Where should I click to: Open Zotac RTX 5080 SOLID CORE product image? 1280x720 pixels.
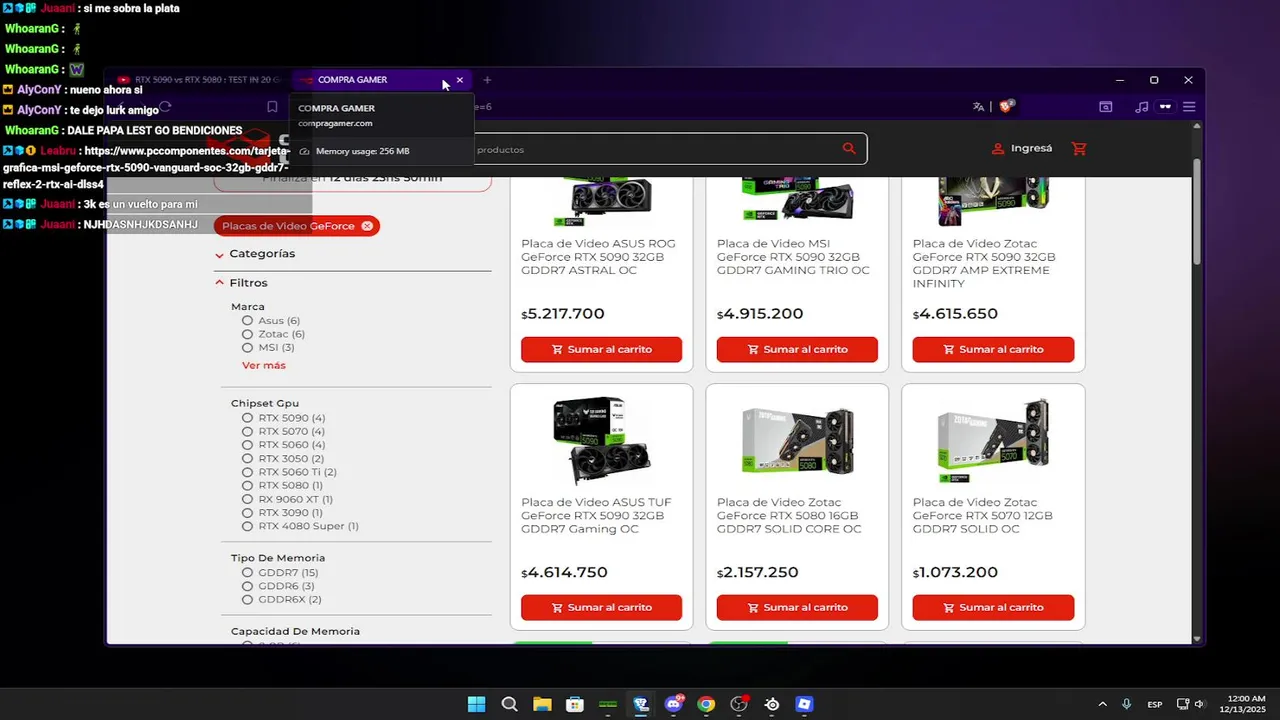coord(797,440)
